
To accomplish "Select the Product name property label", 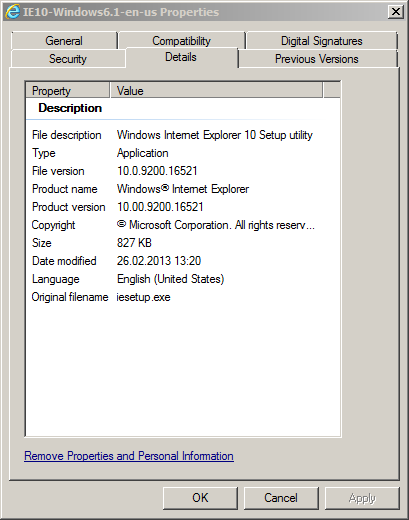I will coord(65,189).
